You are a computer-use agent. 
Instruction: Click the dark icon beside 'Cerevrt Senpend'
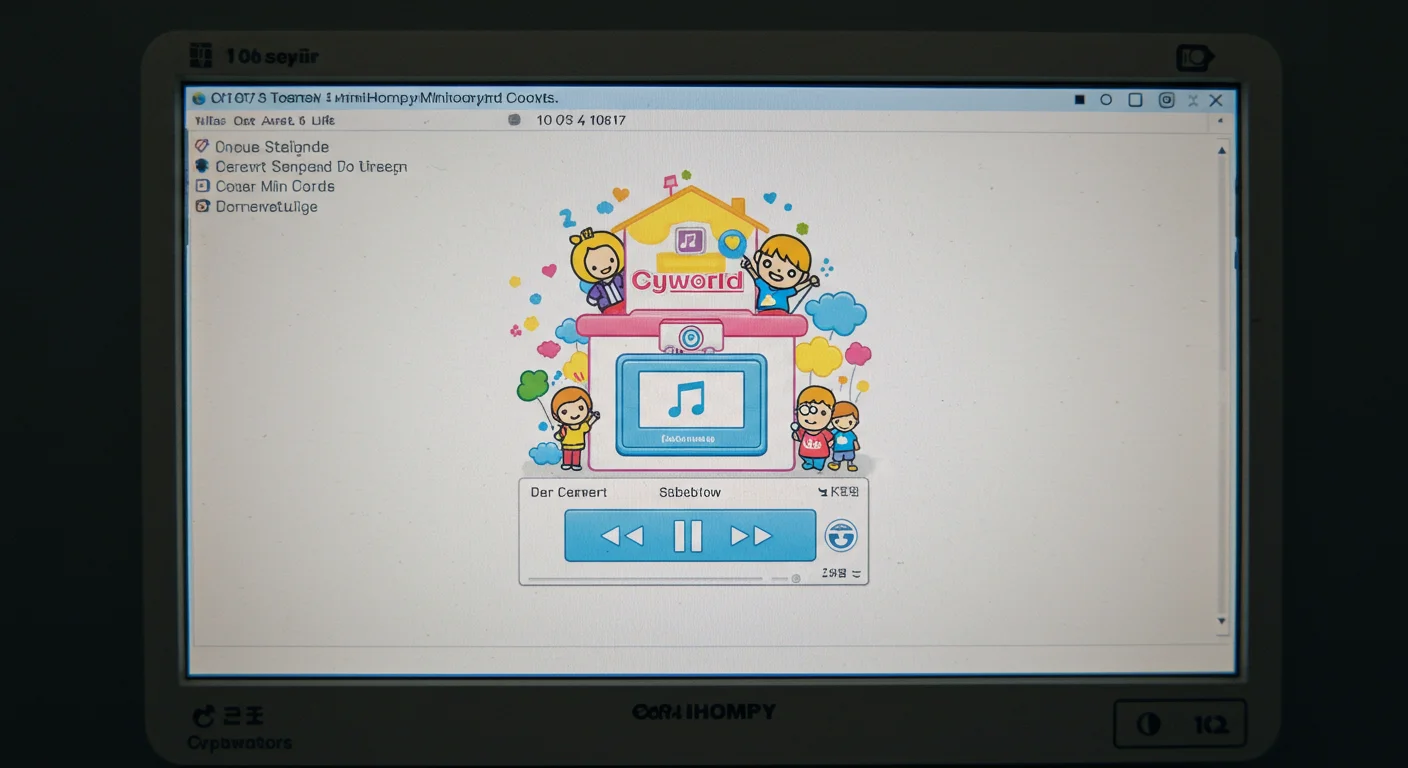[201, 166]
